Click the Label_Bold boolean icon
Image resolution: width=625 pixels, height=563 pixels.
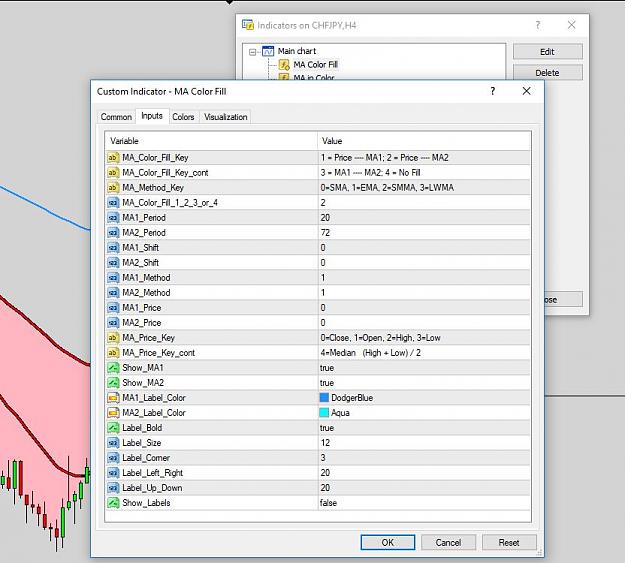click(113, 428)
